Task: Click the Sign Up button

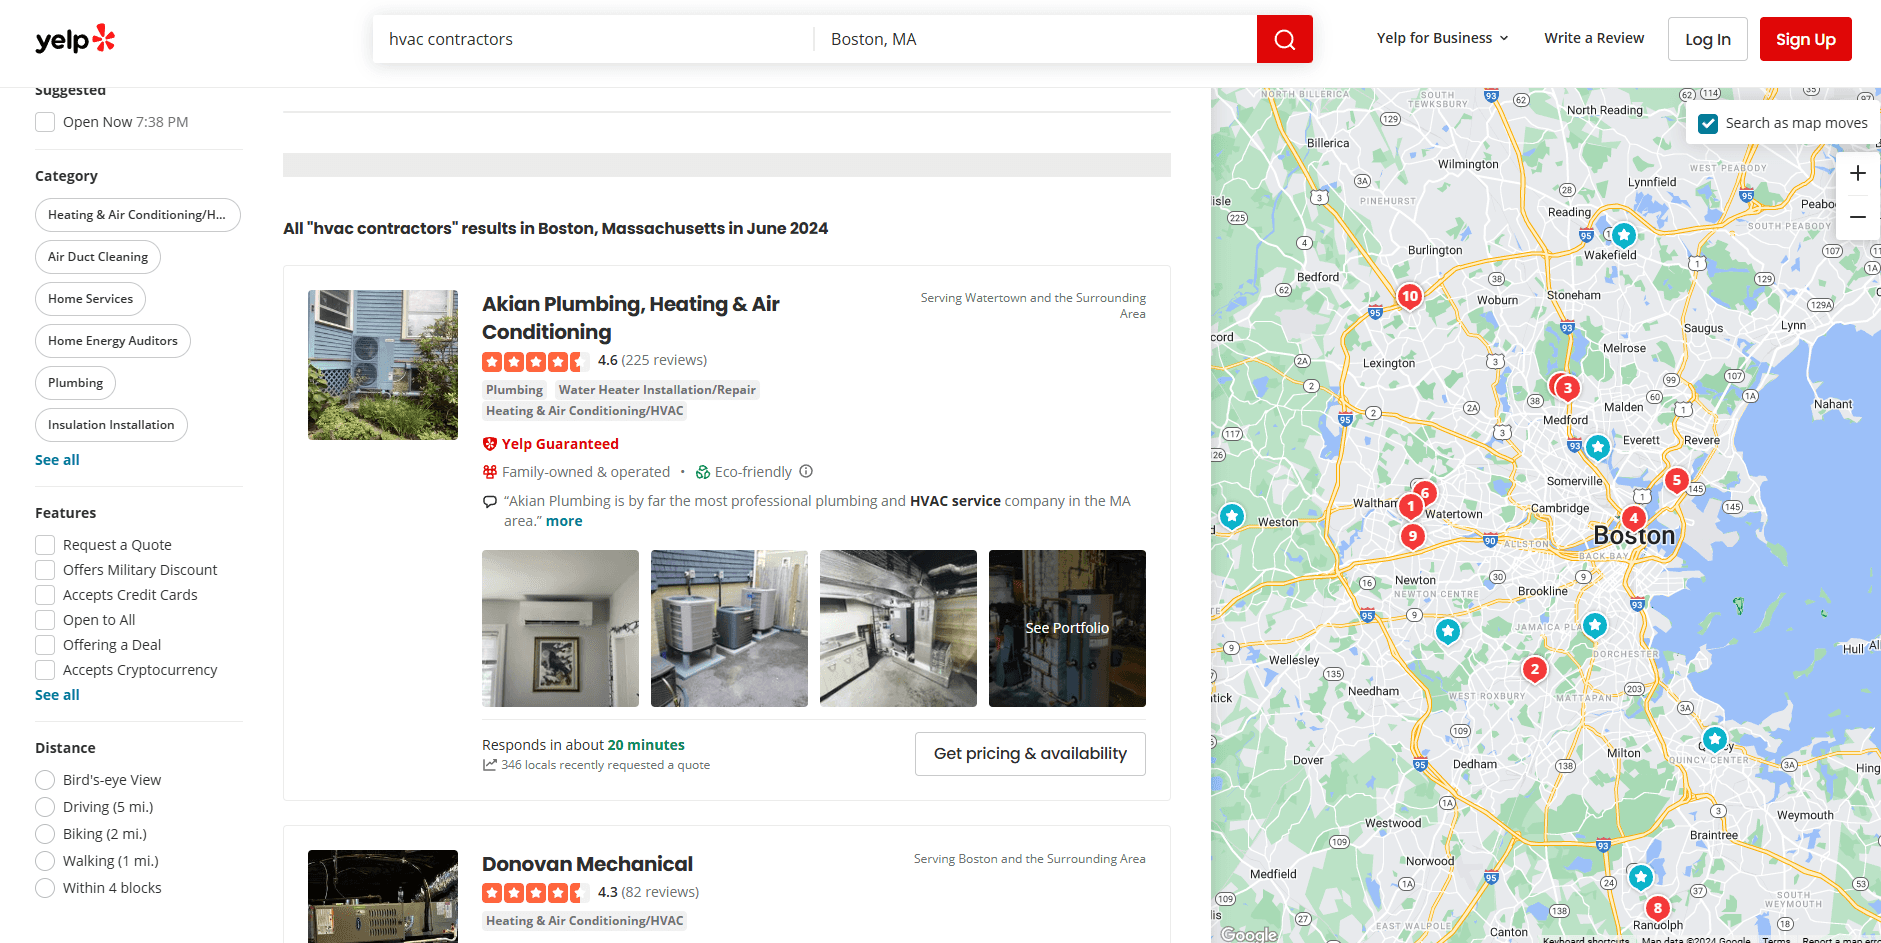Action: (x=1805, y=38)
